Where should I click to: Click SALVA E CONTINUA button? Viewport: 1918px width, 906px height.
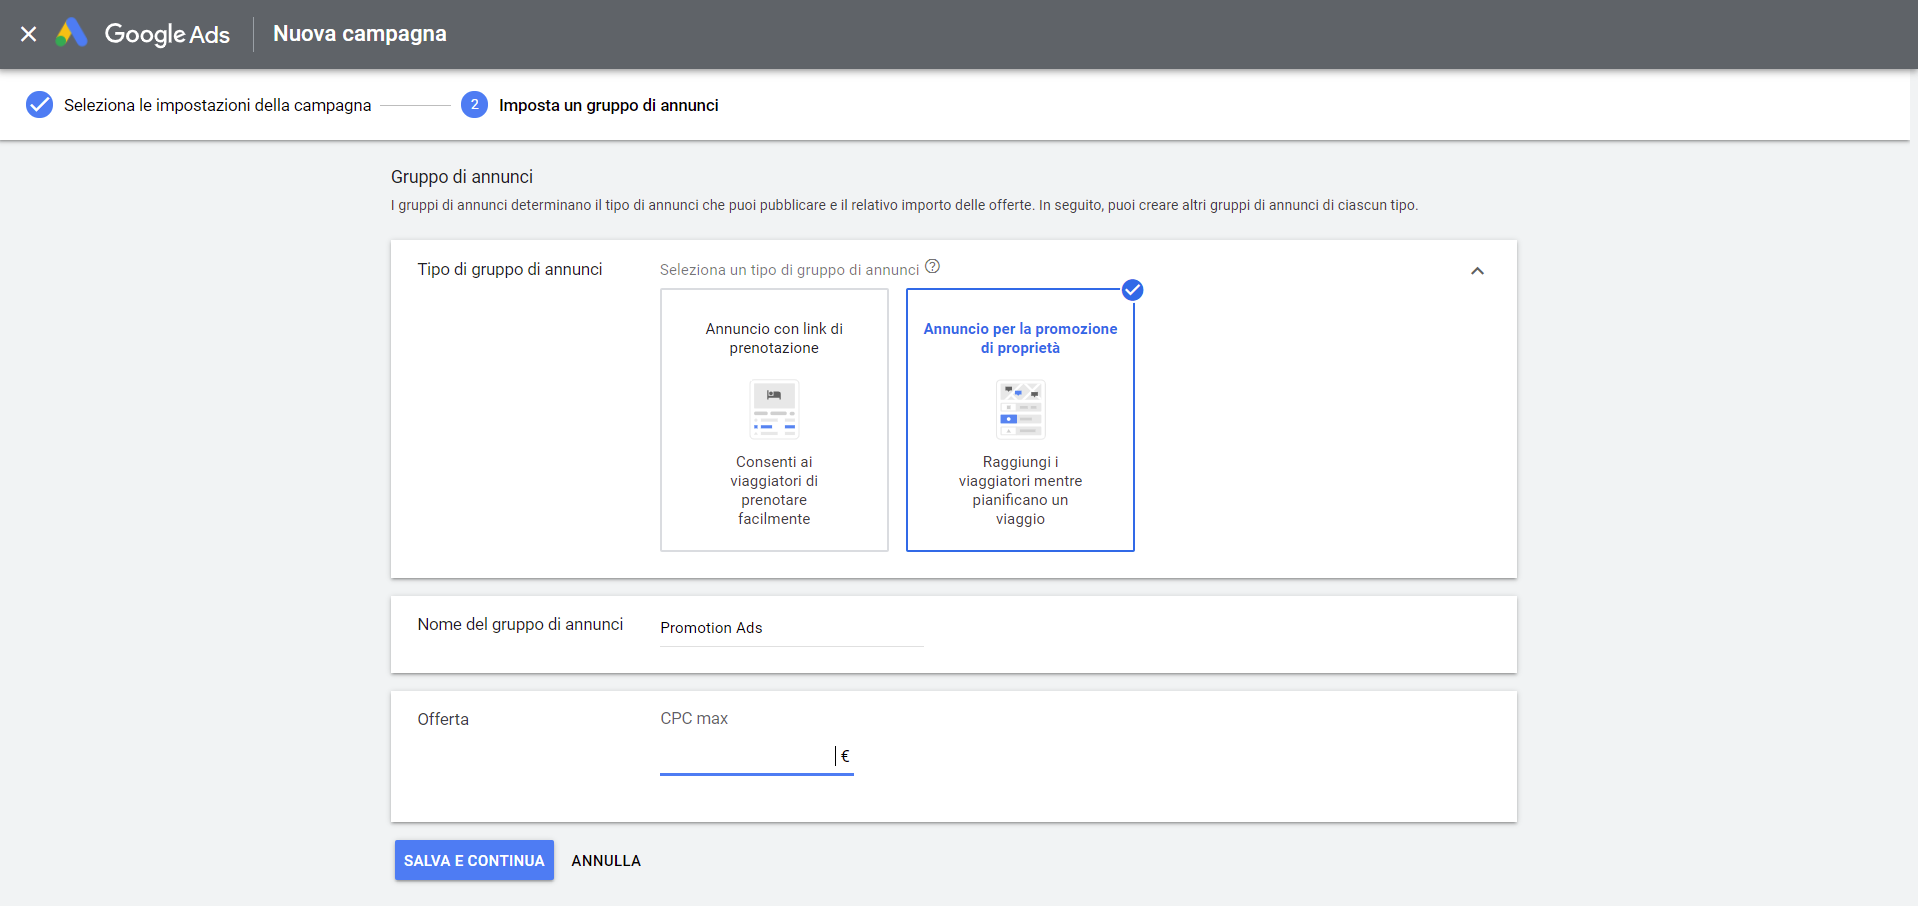point(474,860)
